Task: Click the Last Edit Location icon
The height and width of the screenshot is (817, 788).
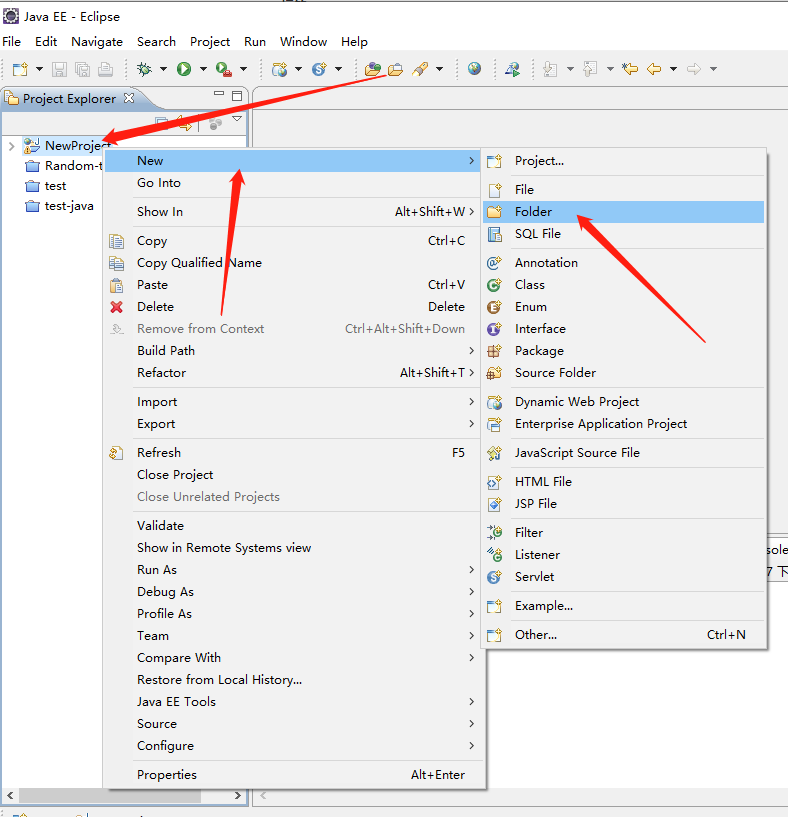Action: pyautogui.click(x=630, y=69)
